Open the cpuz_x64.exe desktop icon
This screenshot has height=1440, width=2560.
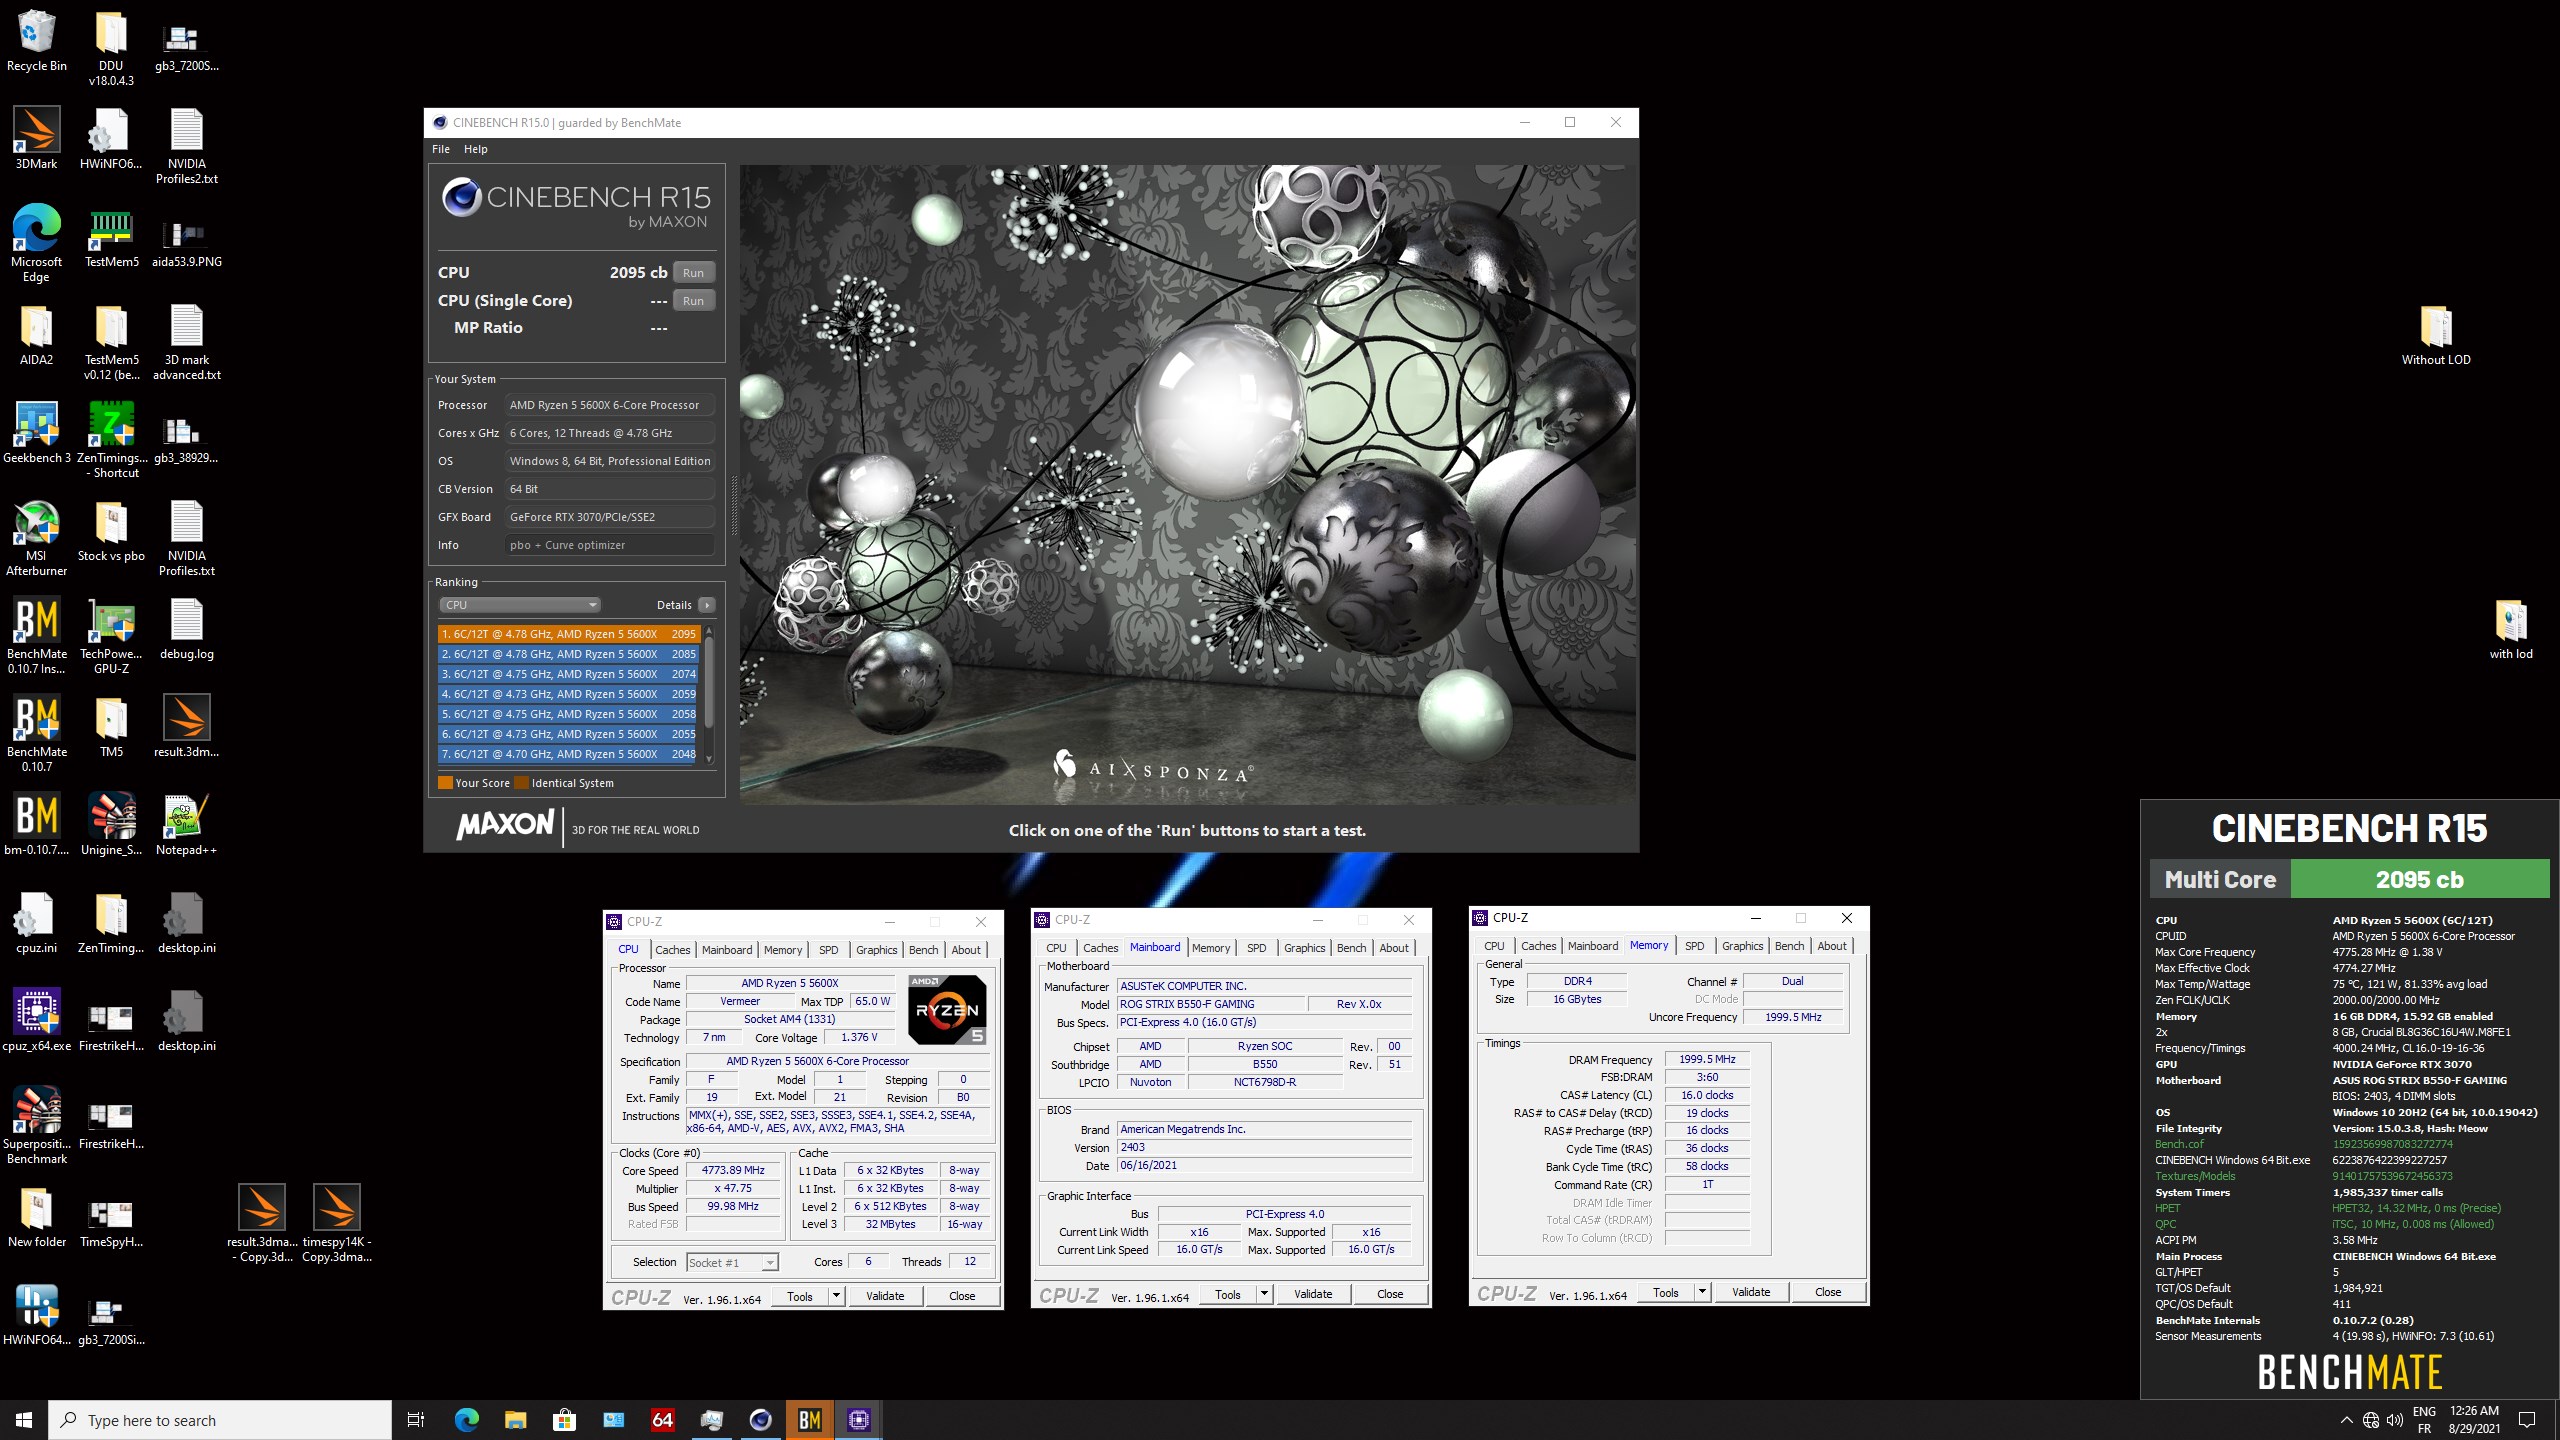click(x=36, y=1021)
